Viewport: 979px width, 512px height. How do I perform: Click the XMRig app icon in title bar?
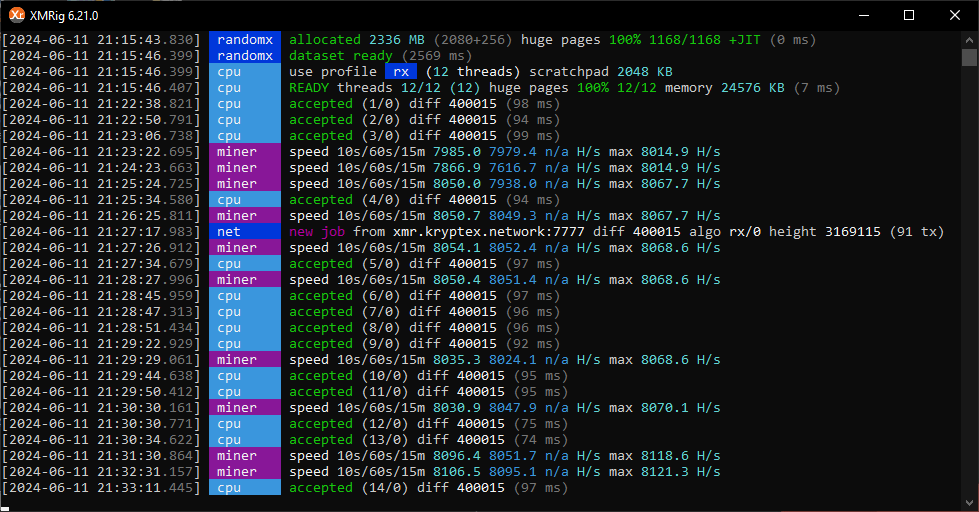click(x=16, y=14)
